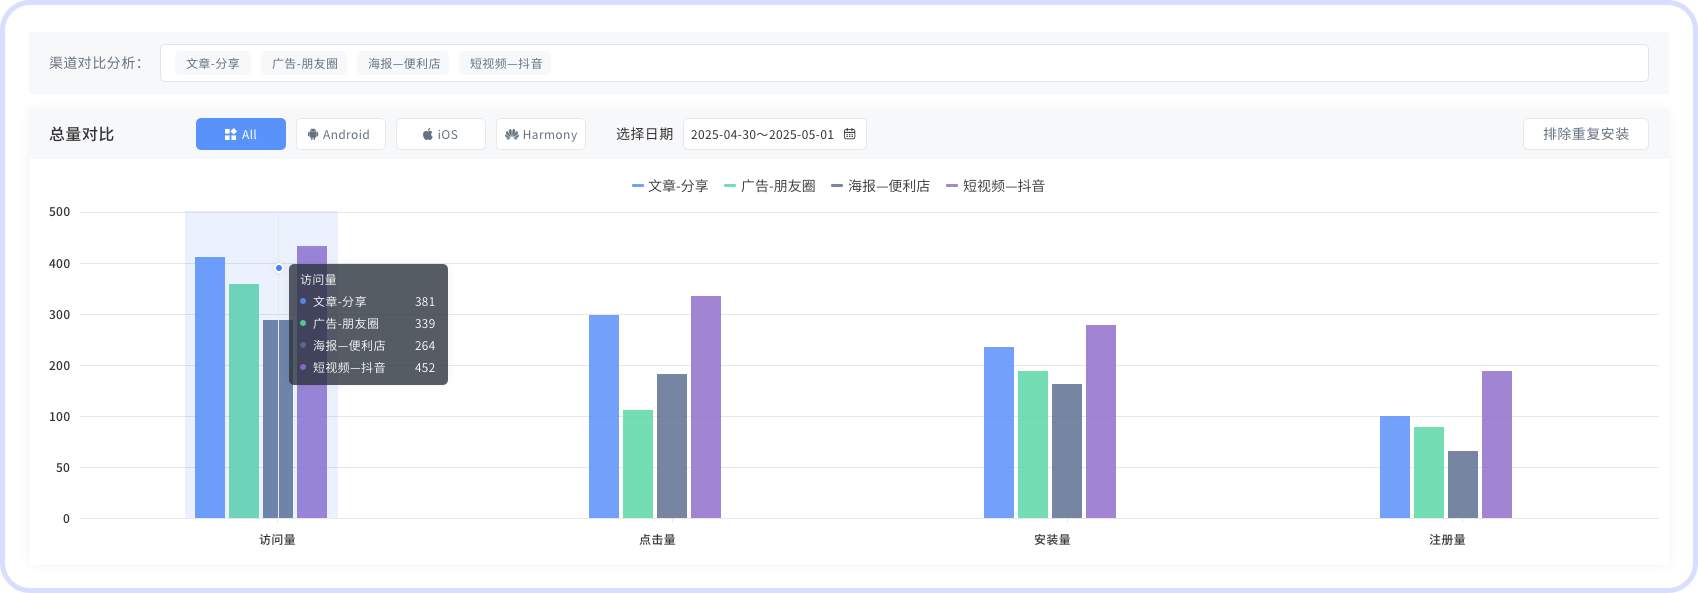This screenshot has height=593, width=1698.
Task: Click tooltip value 452 for 短视频—抖音
Action: click(425, 368)
